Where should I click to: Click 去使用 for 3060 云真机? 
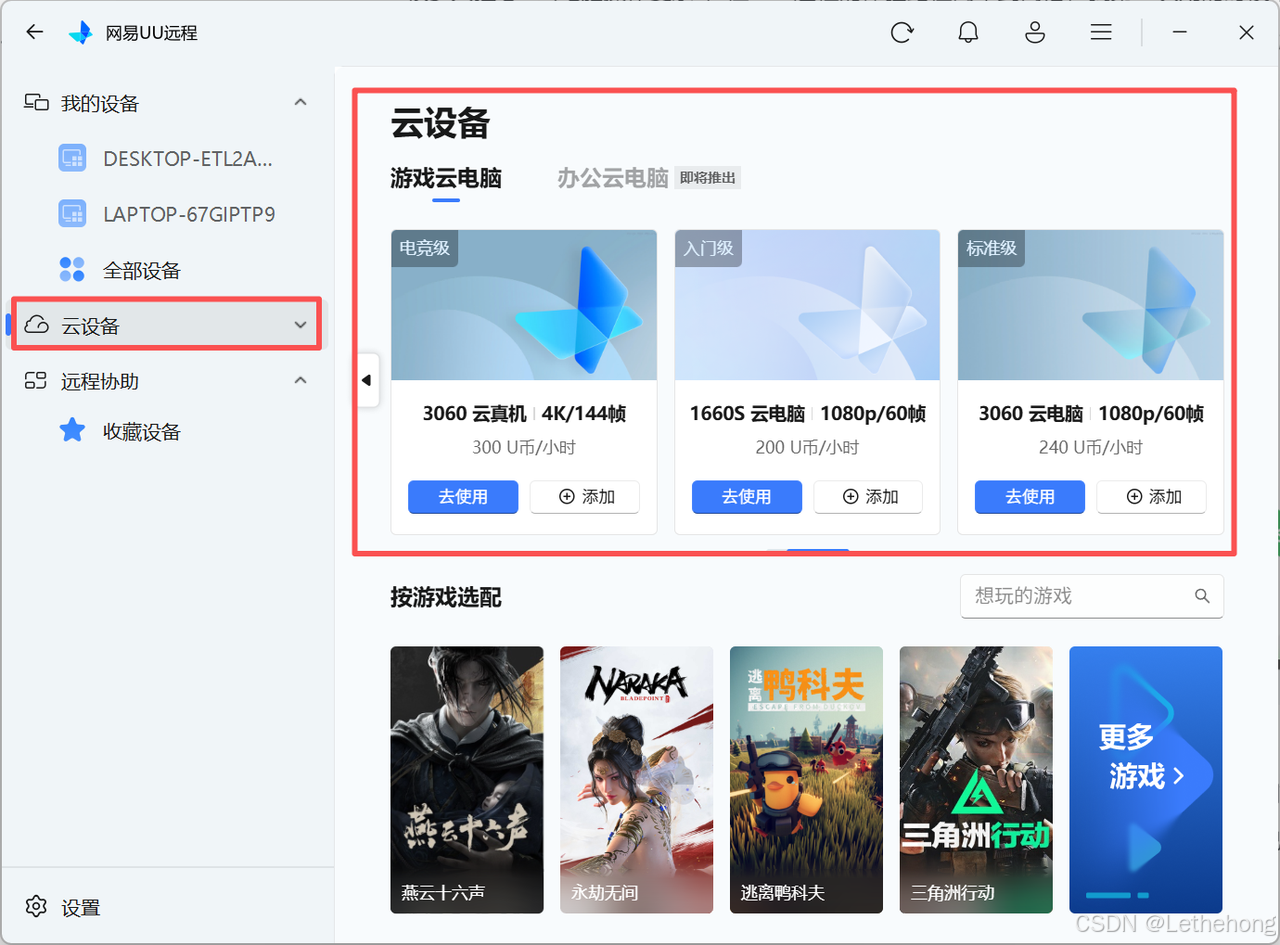click(x=463, y=496)
